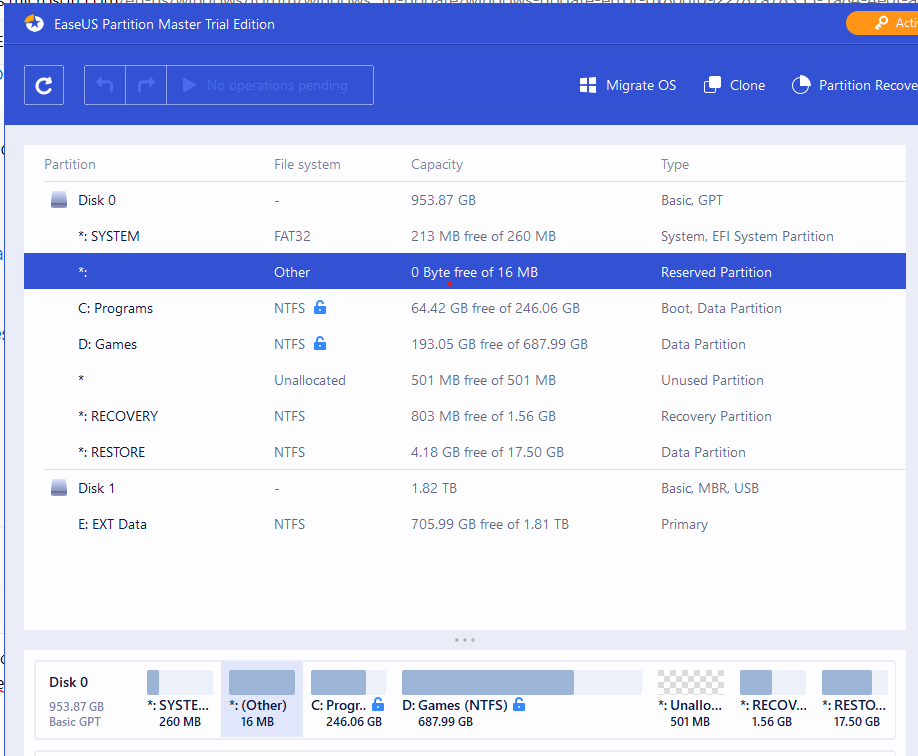Select the Disk 1 row in list

tap(465, 488)
